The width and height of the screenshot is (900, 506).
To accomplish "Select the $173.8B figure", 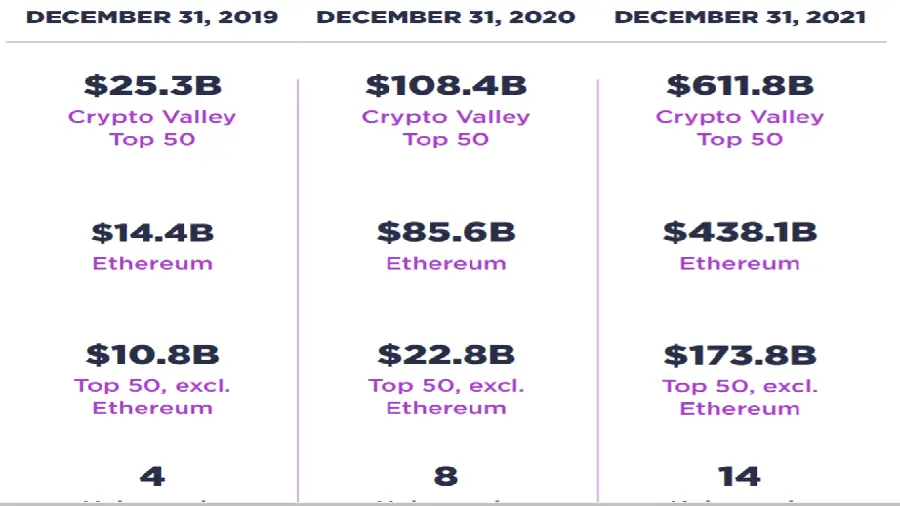I will click(740, 355).
